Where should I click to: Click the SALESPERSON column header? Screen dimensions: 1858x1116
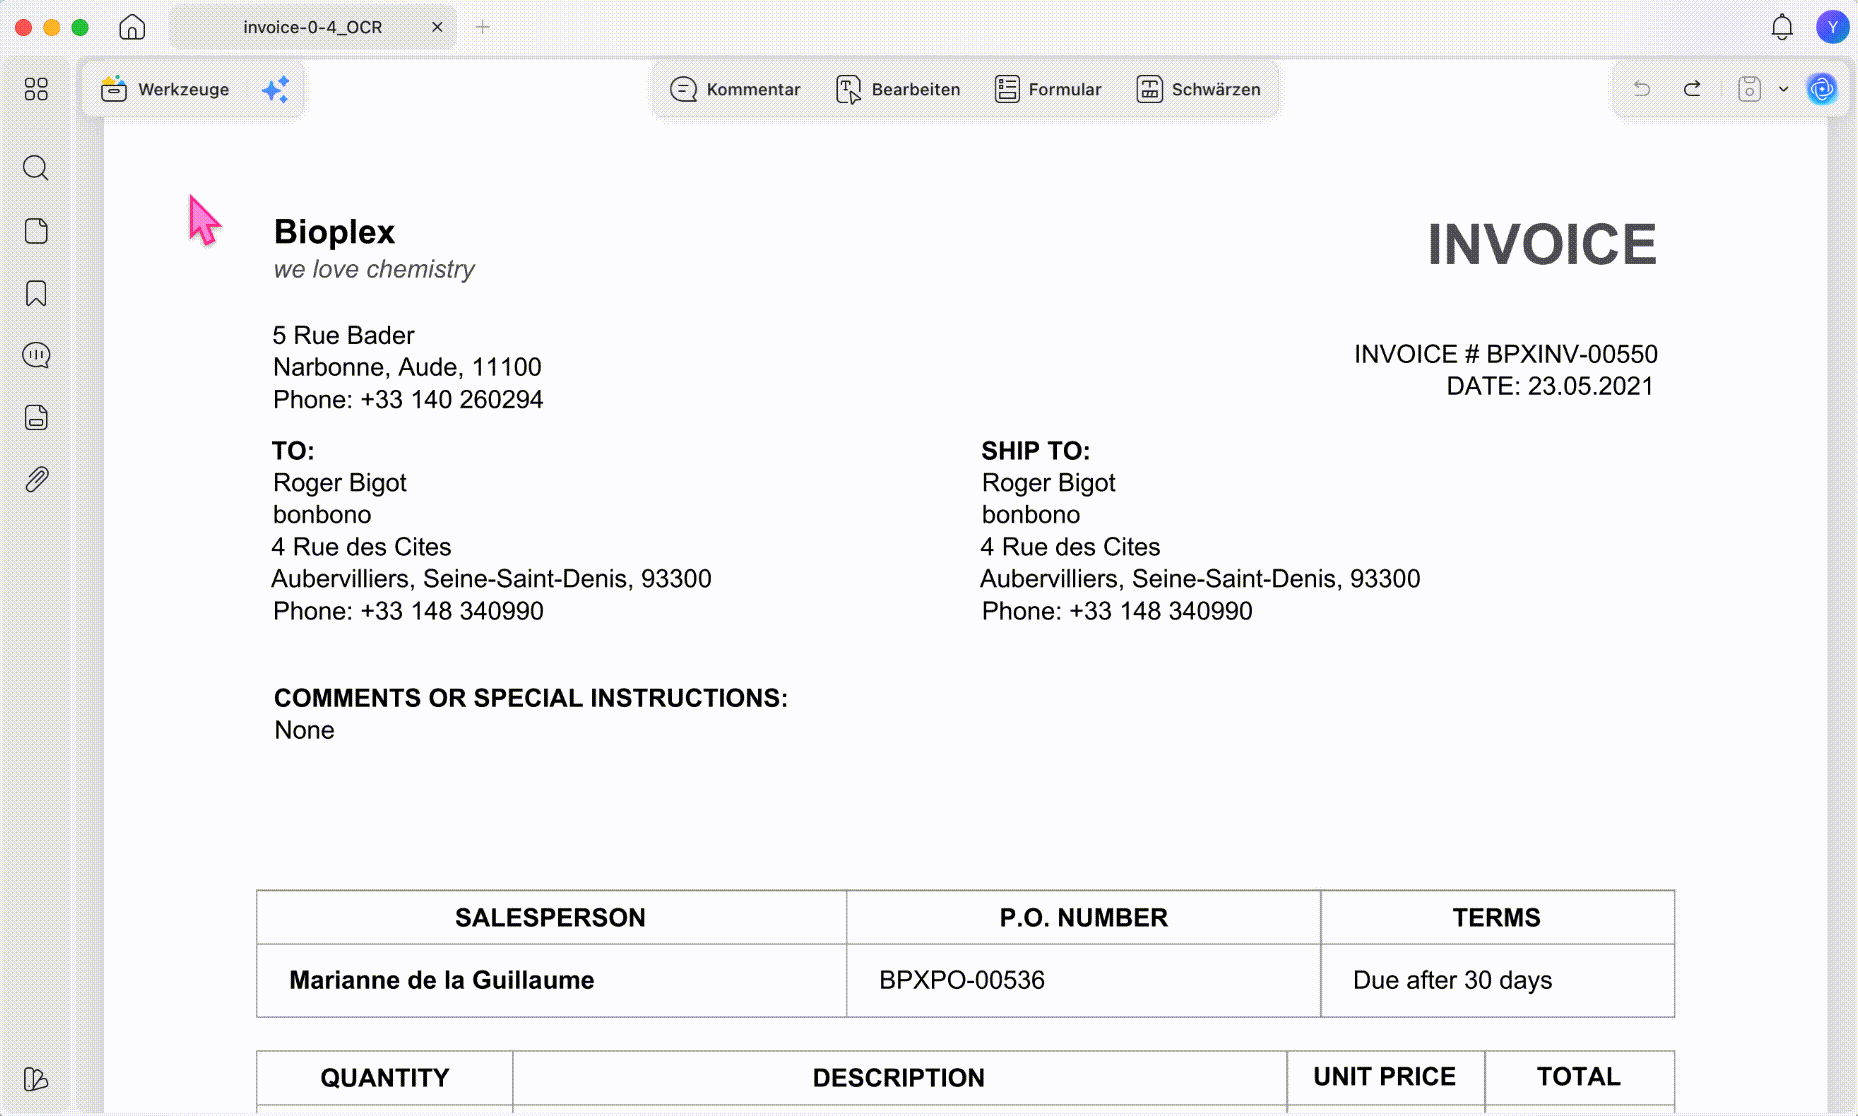click(x=550, y=918)
